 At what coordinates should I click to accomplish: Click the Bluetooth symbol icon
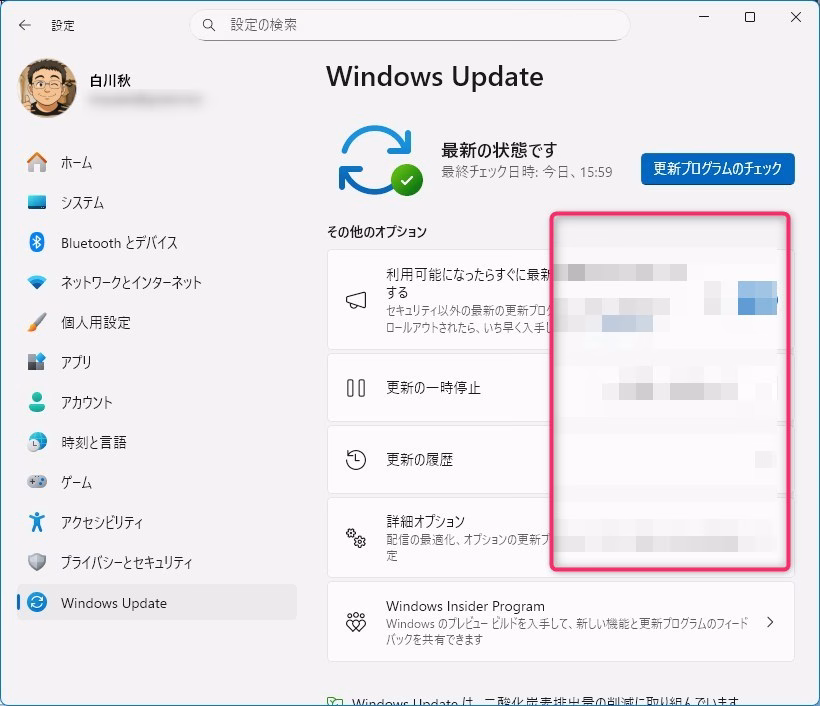[37, 242]
